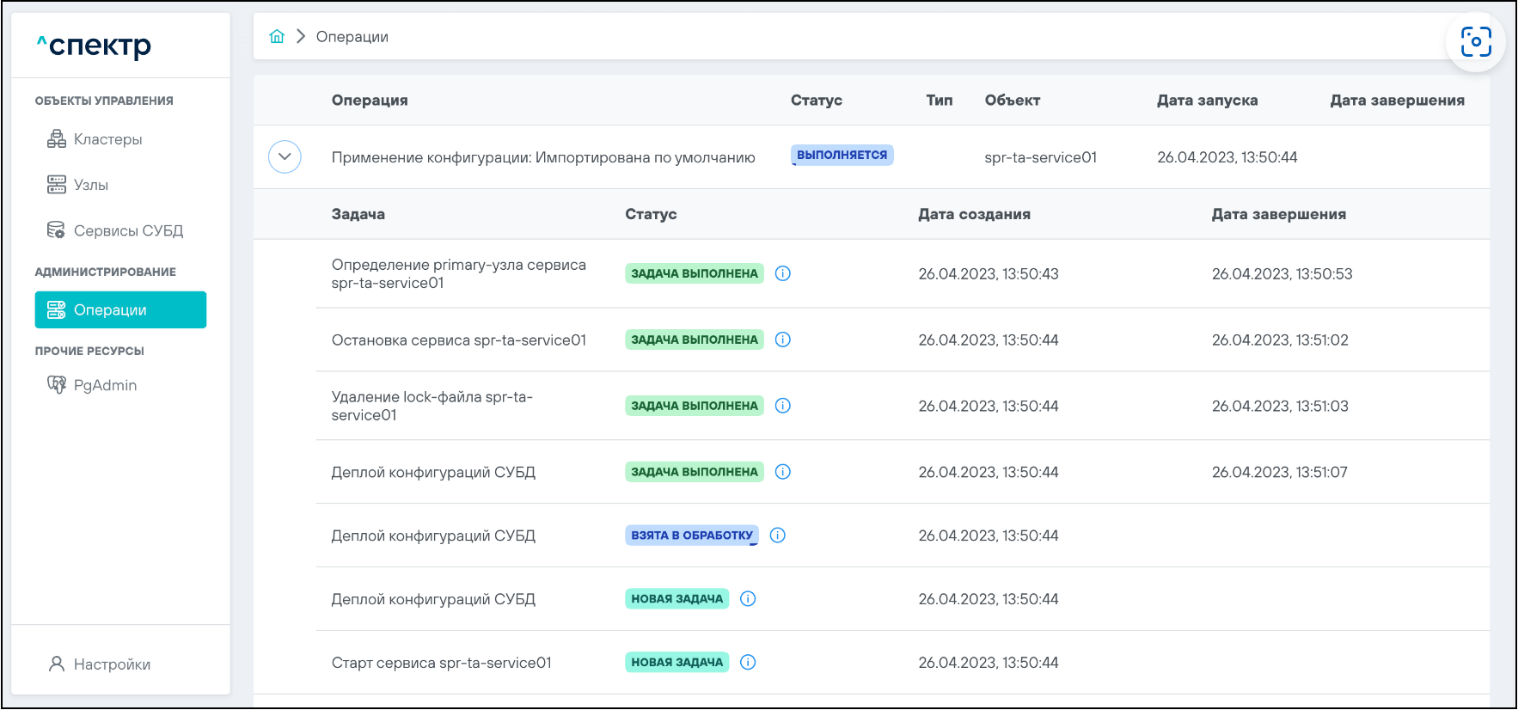This screenshot has height=710, width=1518.
Task: Click the spr-ta-service01 object cell
Action: click(x=1040, y=157)
